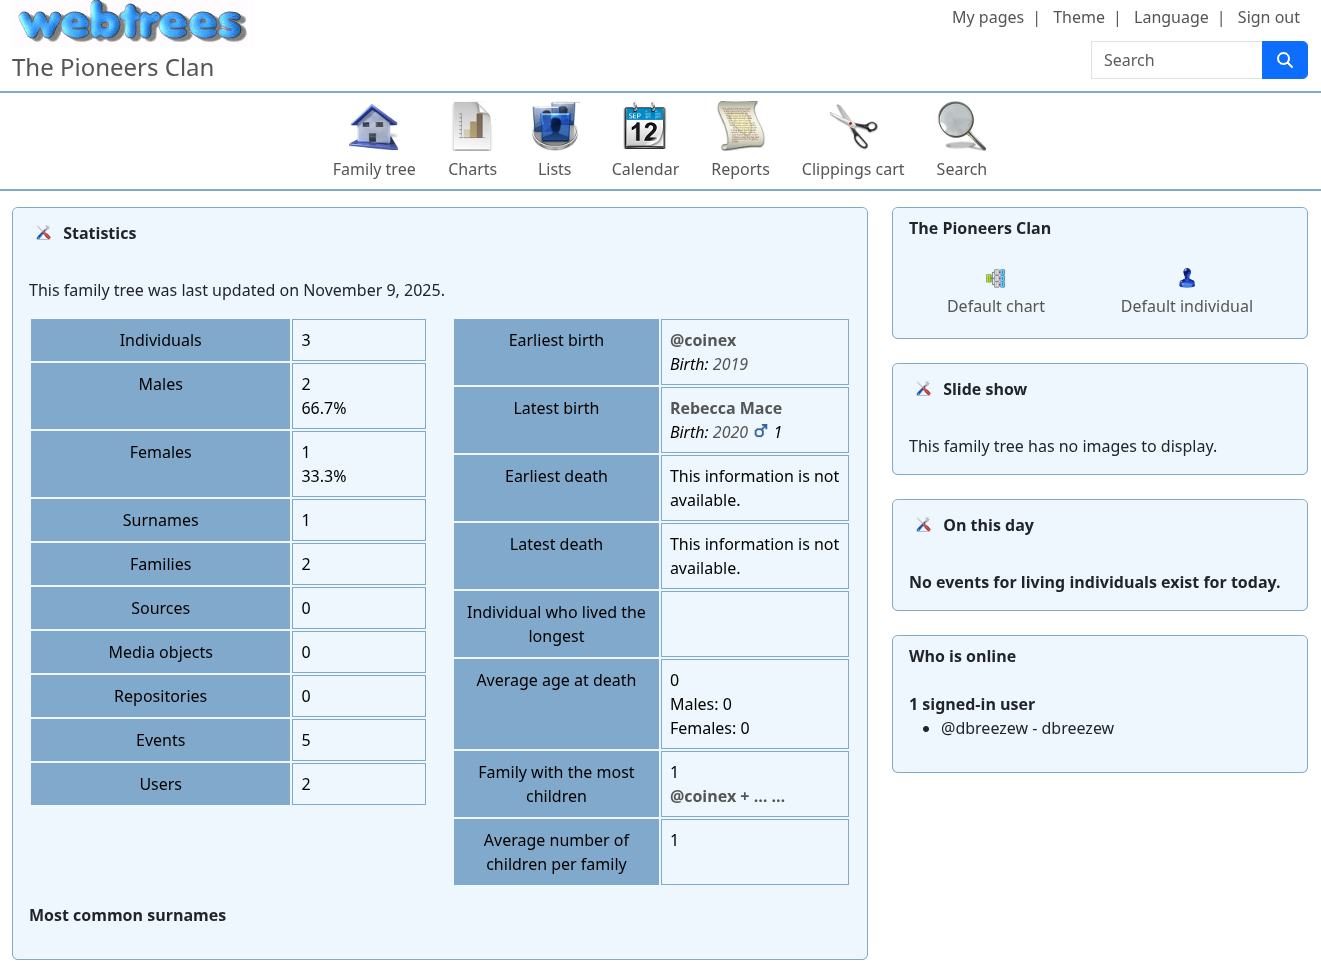The height and width of the screenshot is (975, 1321).
Task: Click the webtrees logo
Action: point(132,22)
